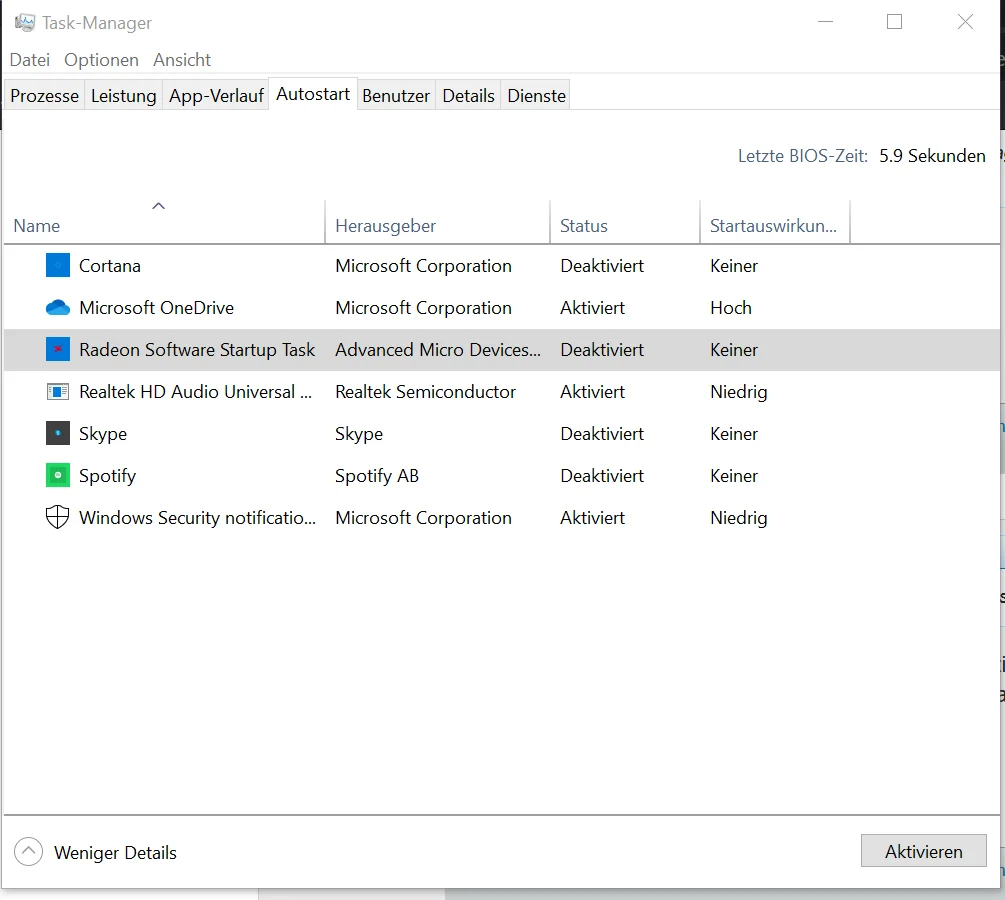
Task: Open the Ansicht menu
Action: 182,60
